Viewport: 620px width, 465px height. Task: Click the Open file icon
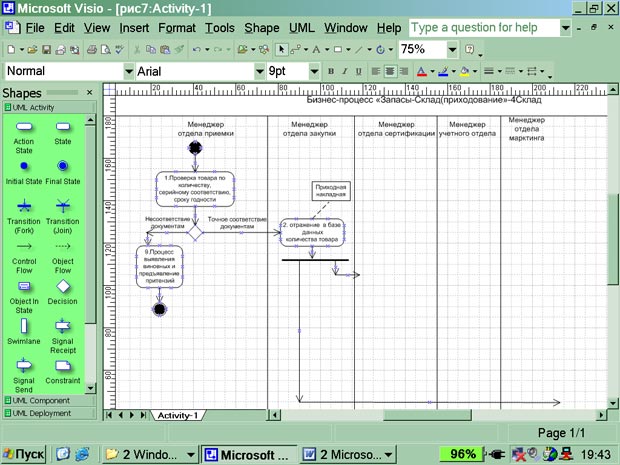(33, 50)
